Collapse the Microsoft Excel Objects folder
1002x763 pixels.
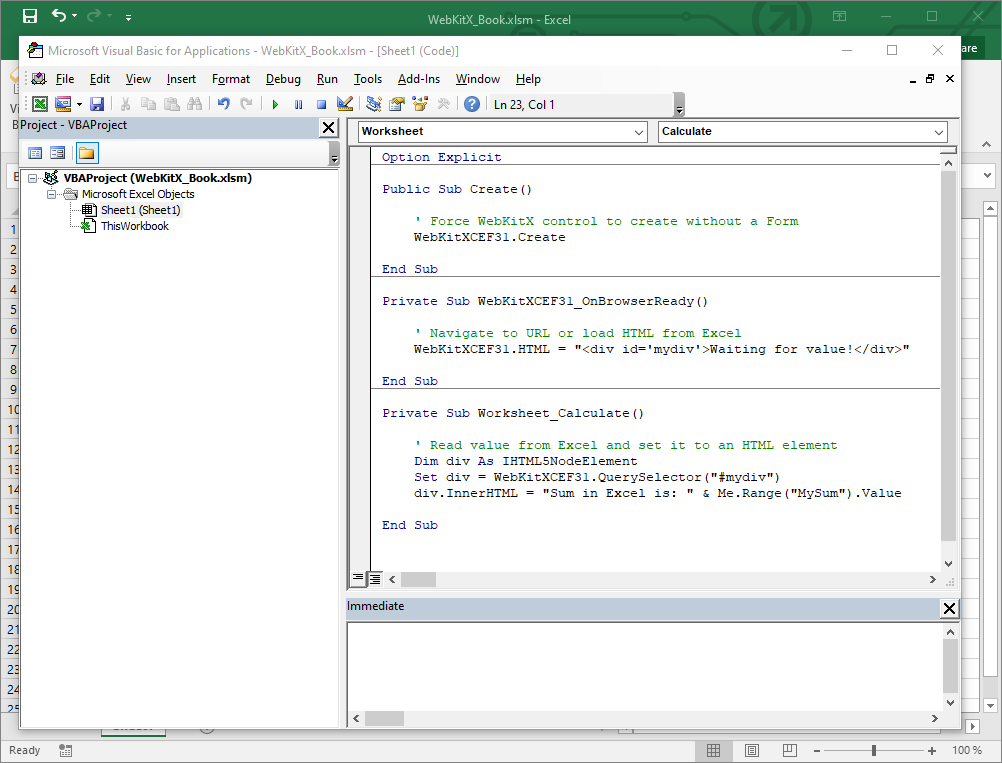[51, 194]
